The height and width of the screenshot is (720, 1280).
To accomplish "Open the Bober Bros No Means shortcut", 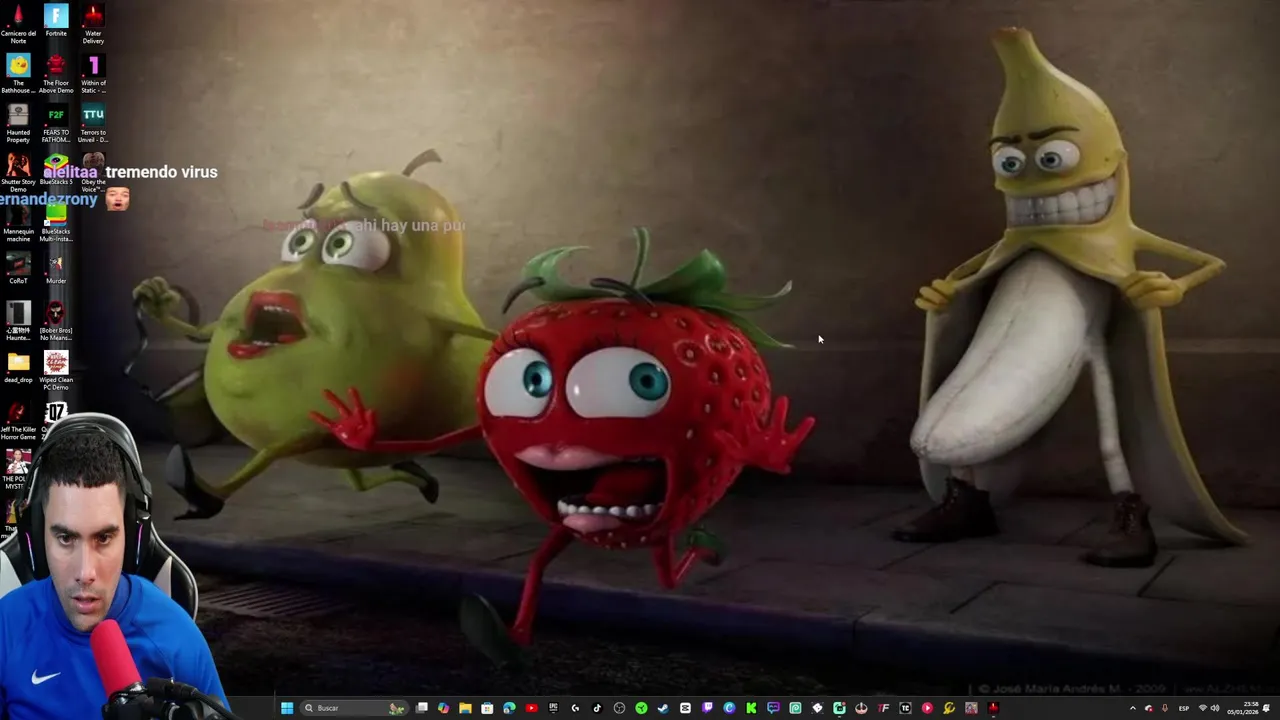I will click(x=56, y=321).
